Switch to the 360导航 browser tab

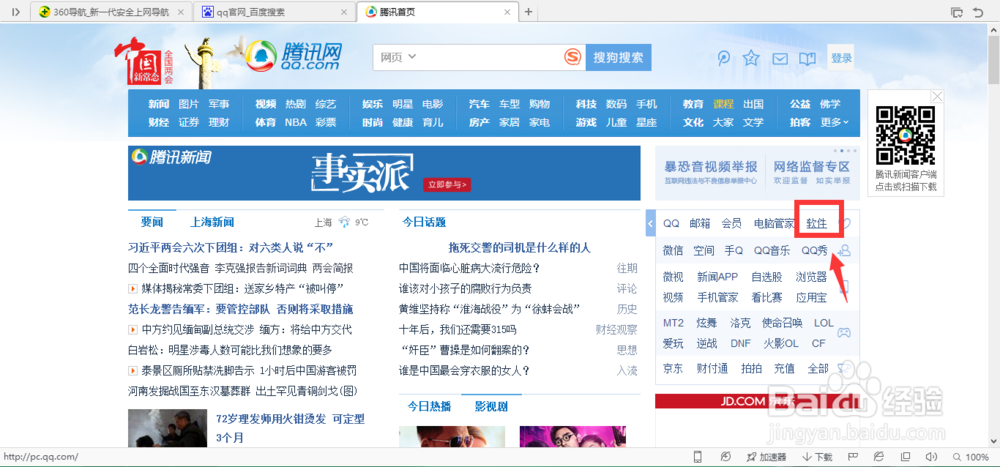(x=111, y=12)
